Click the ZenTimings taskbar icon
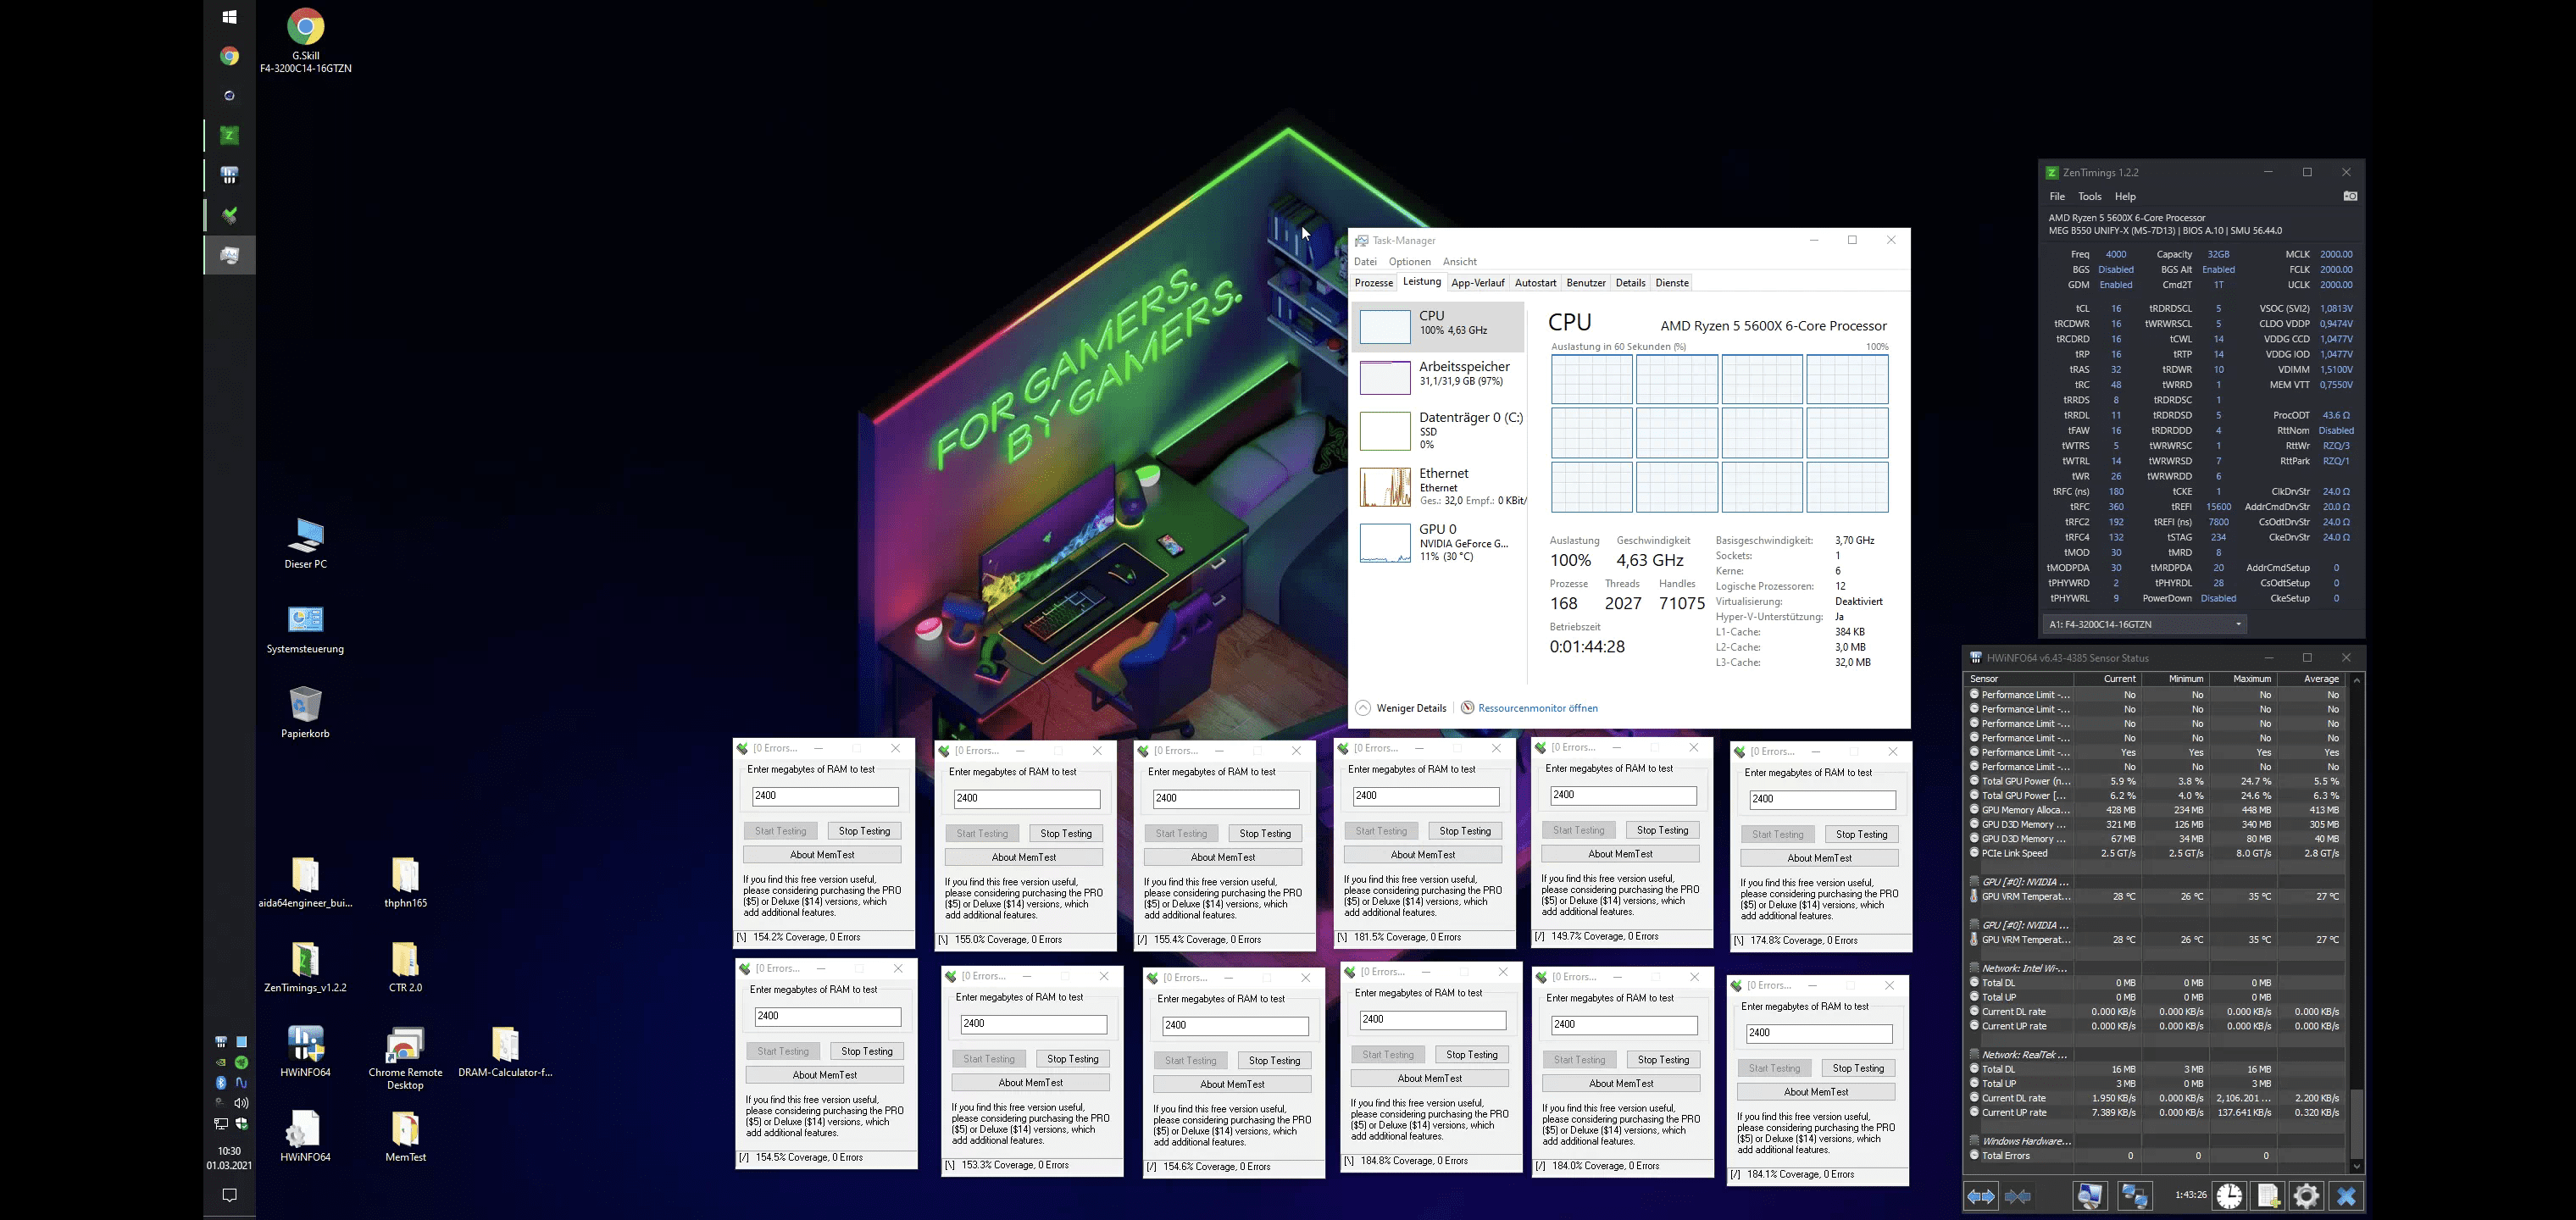Image resolution: width=2576 pixels, height=1220 pixels. point(229,135)
